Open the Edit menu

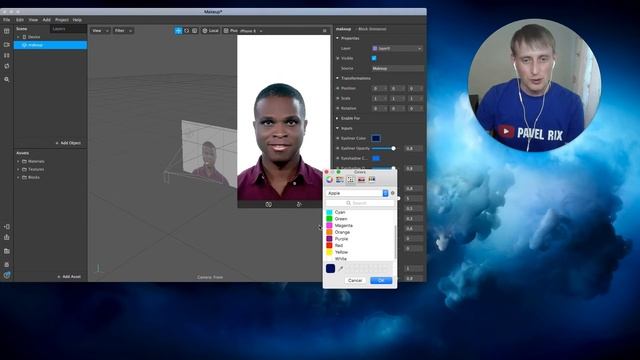[20, 20]
